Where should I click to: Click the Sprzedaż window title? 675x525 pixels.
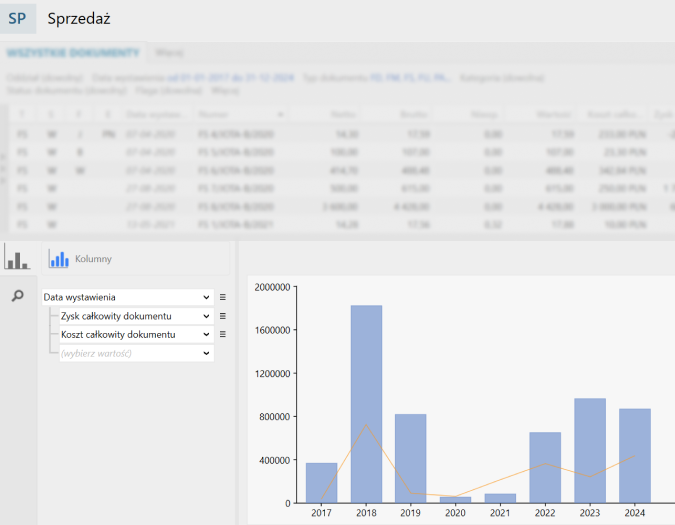click(79, 18)
